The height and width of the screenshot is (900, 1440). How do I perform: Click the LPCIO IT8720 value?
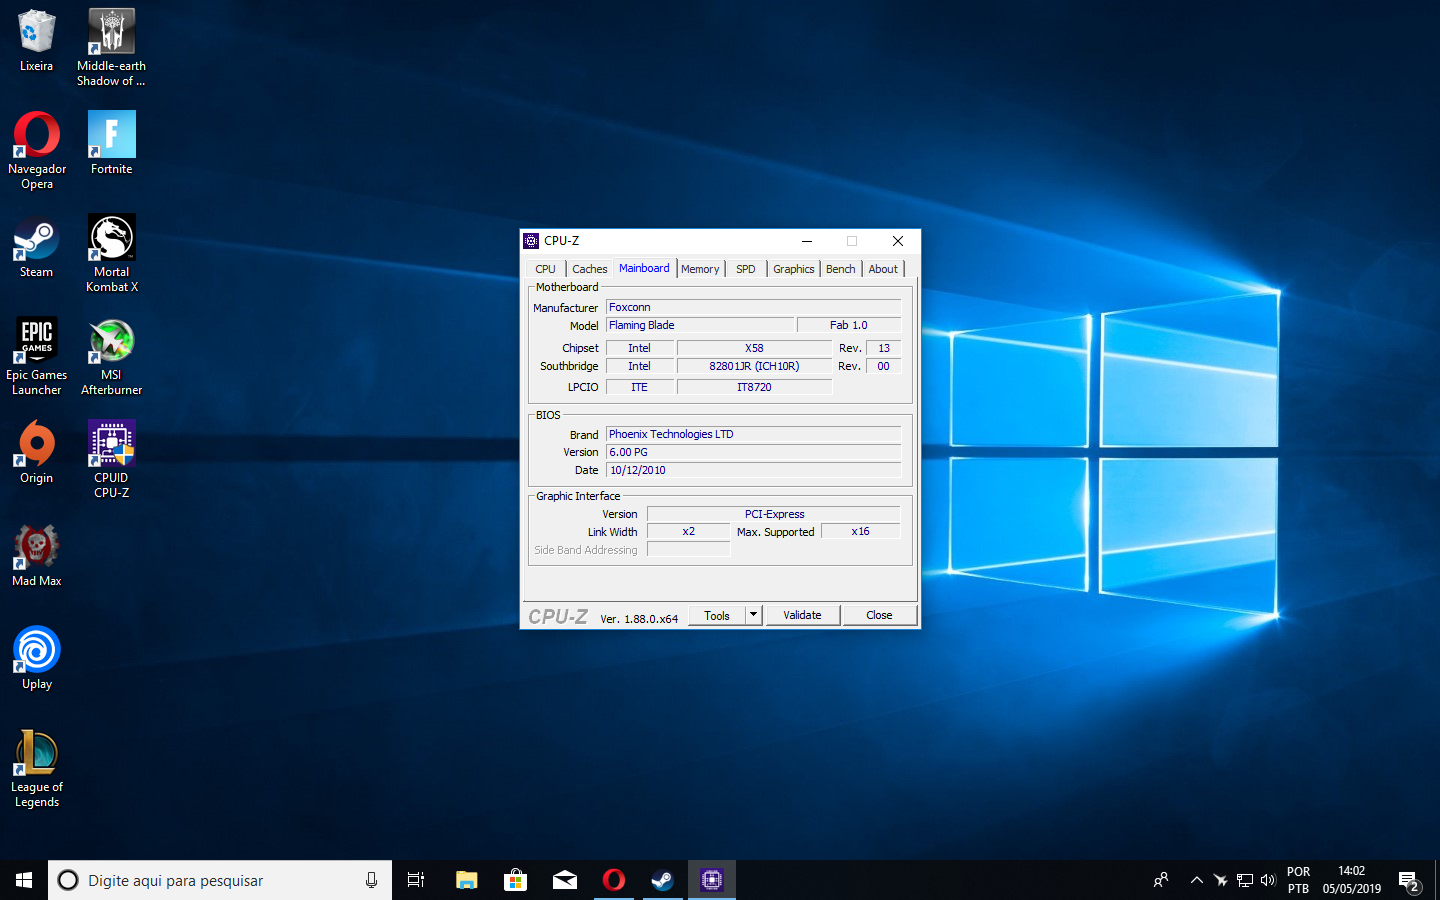coord(754,387)
